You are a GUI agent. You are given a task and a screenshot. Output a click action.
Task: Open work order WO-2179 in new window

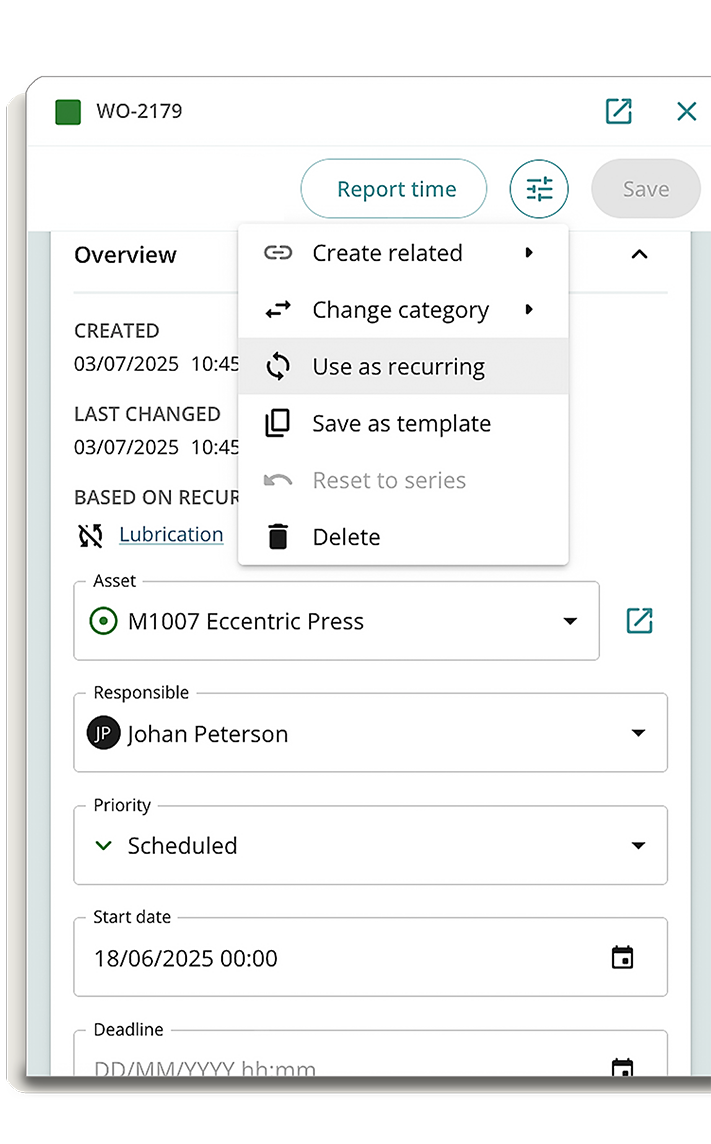619,111
